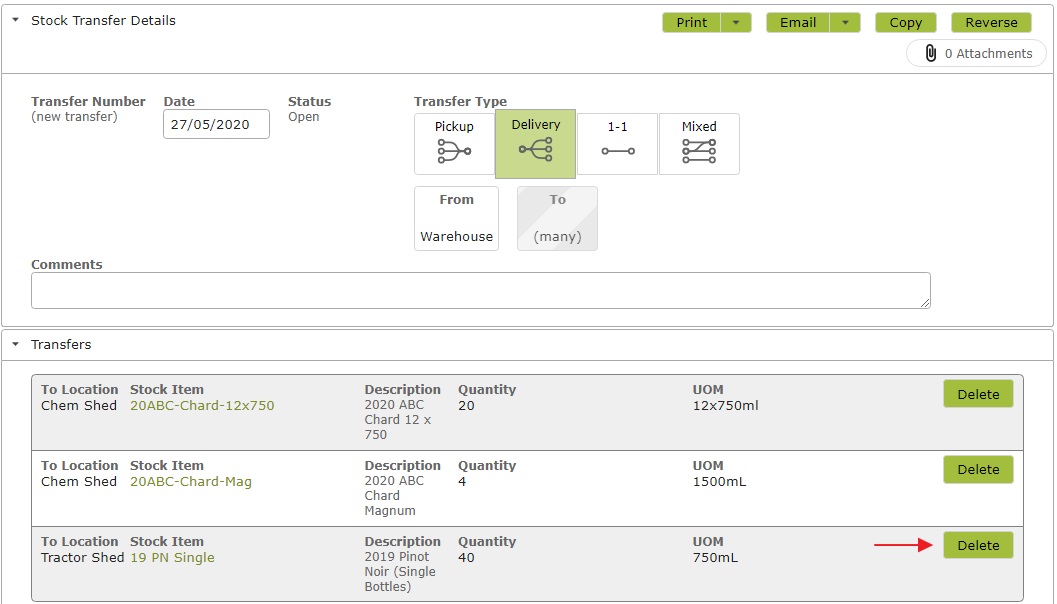Screen dimensions: 1057x604
Task: Click the UOM value 750mL
Action: point(715,557)
